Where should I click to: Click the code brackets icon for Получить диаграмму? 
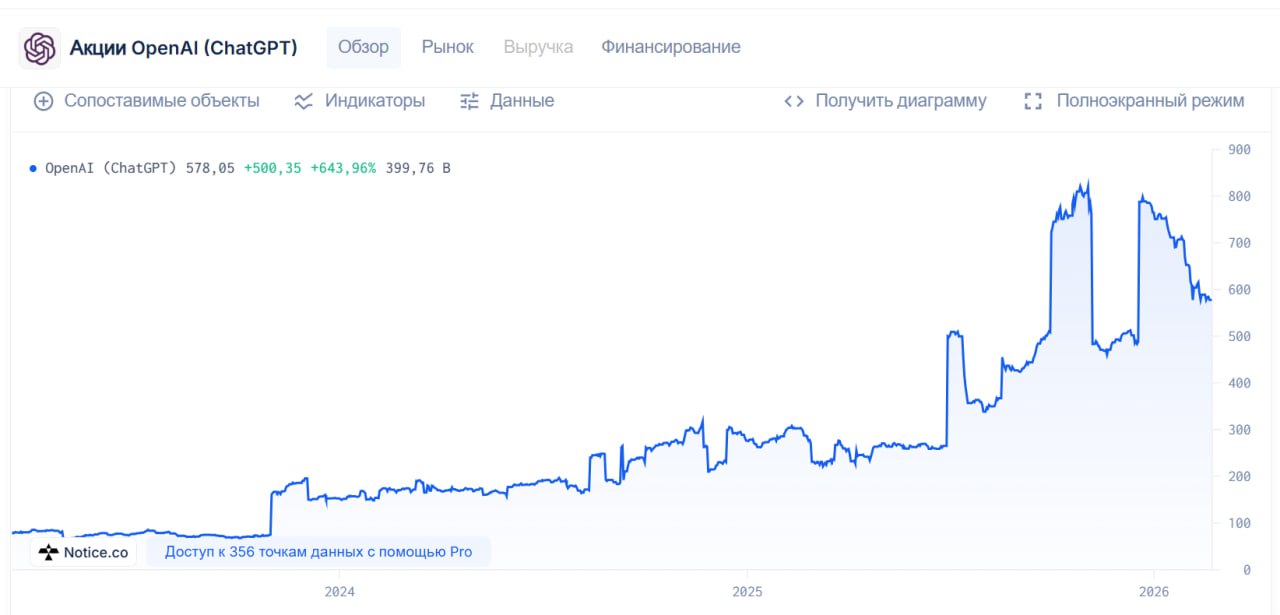click(x=794, y=101)
